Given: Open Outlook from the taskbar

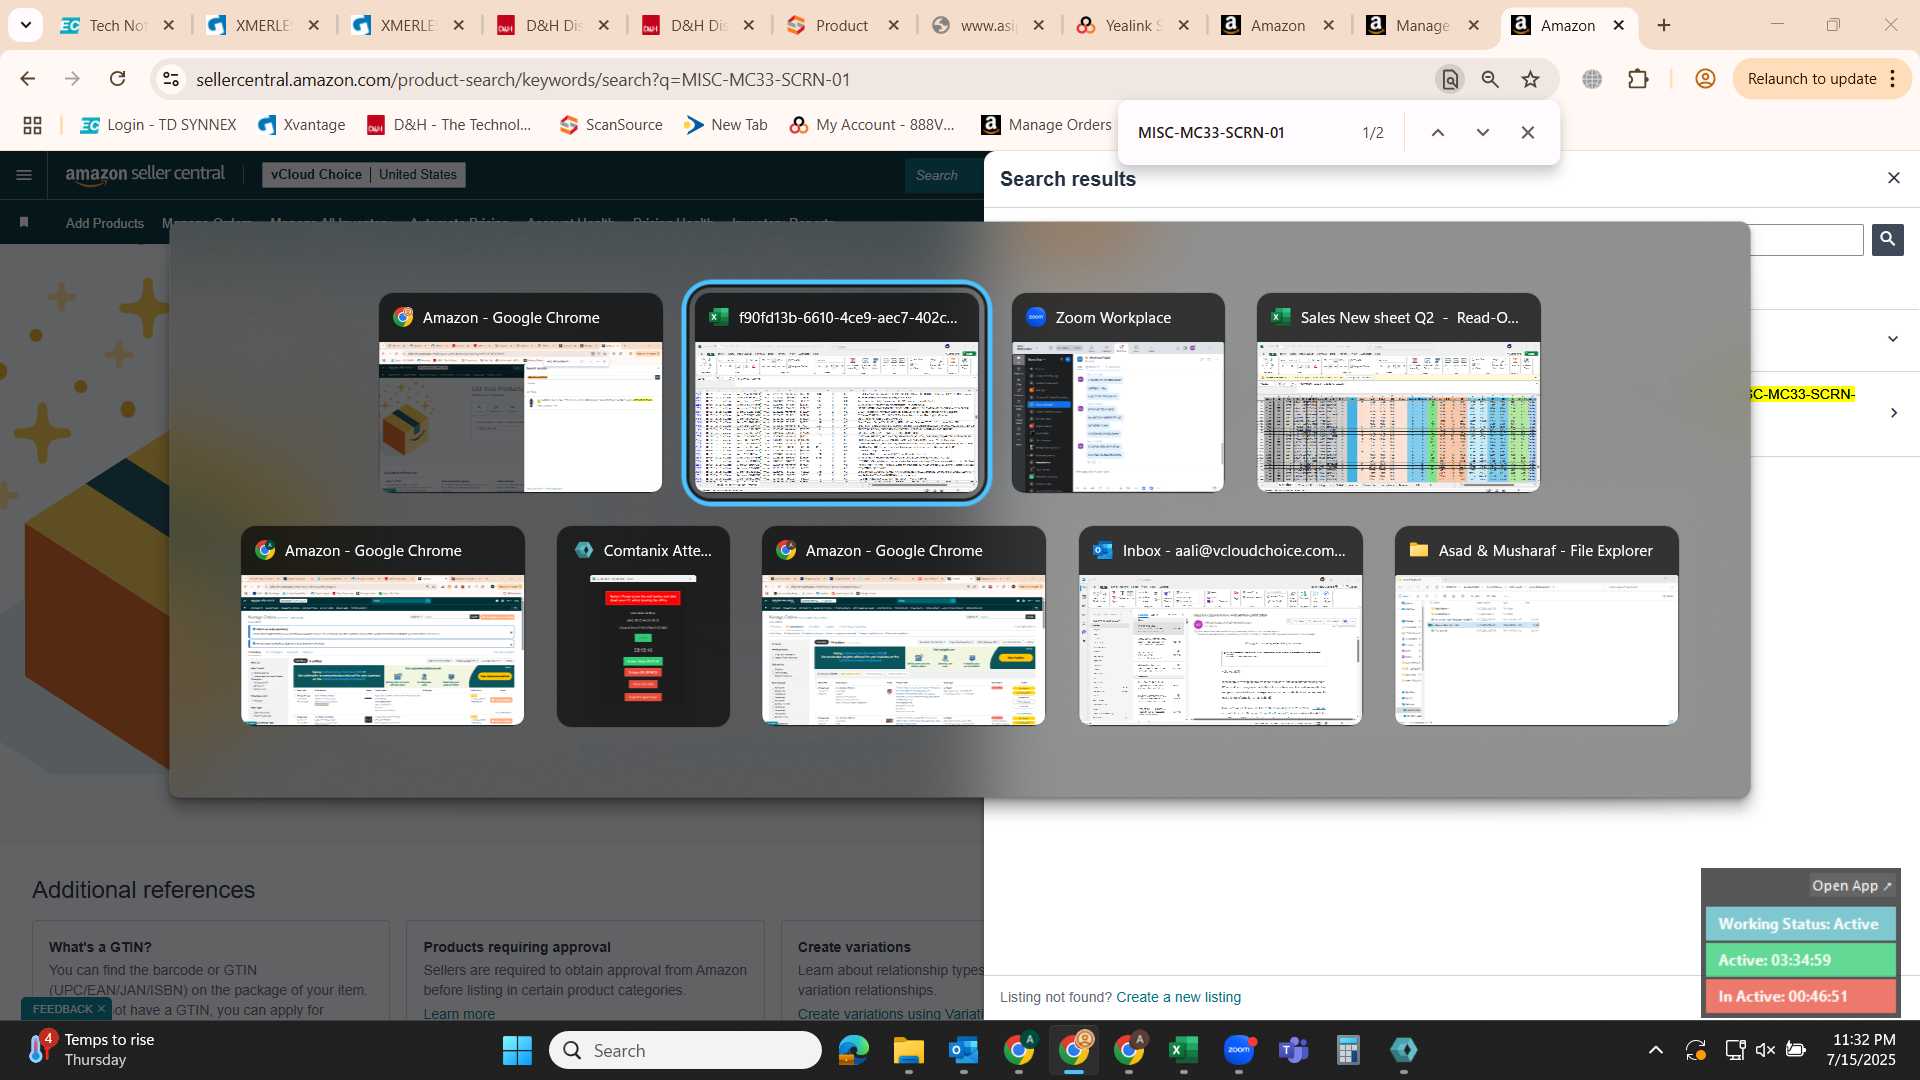Looking at the screenshot, I should (x=963, y=1050).
